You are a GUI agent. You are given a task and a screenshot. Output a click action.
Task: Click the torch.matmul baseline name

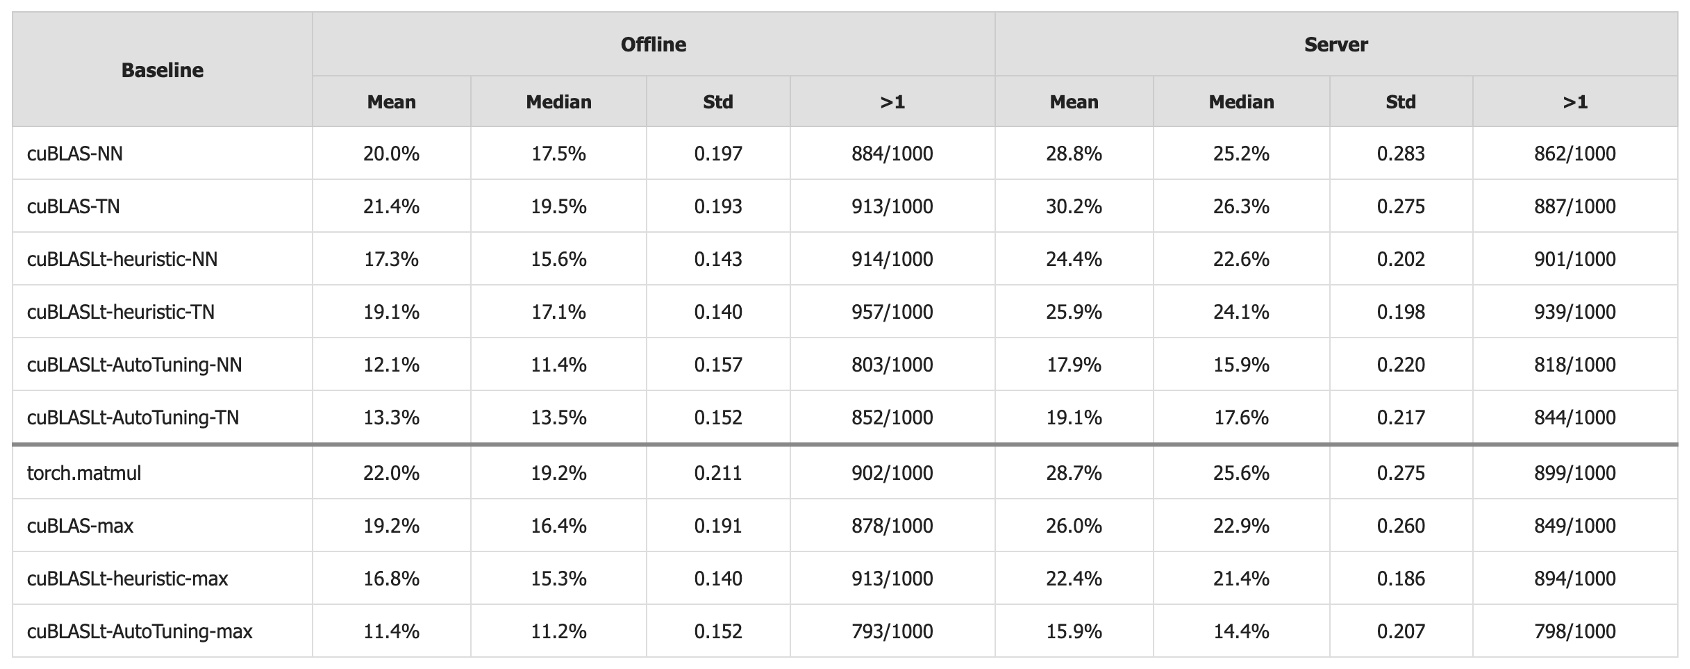click(x=84, y=473)
